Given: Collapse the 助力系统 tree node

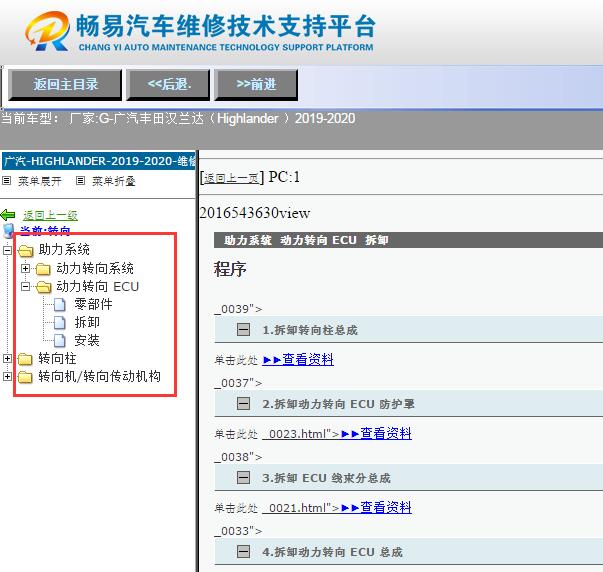Looking at the screenshot, I should point(7,250).
